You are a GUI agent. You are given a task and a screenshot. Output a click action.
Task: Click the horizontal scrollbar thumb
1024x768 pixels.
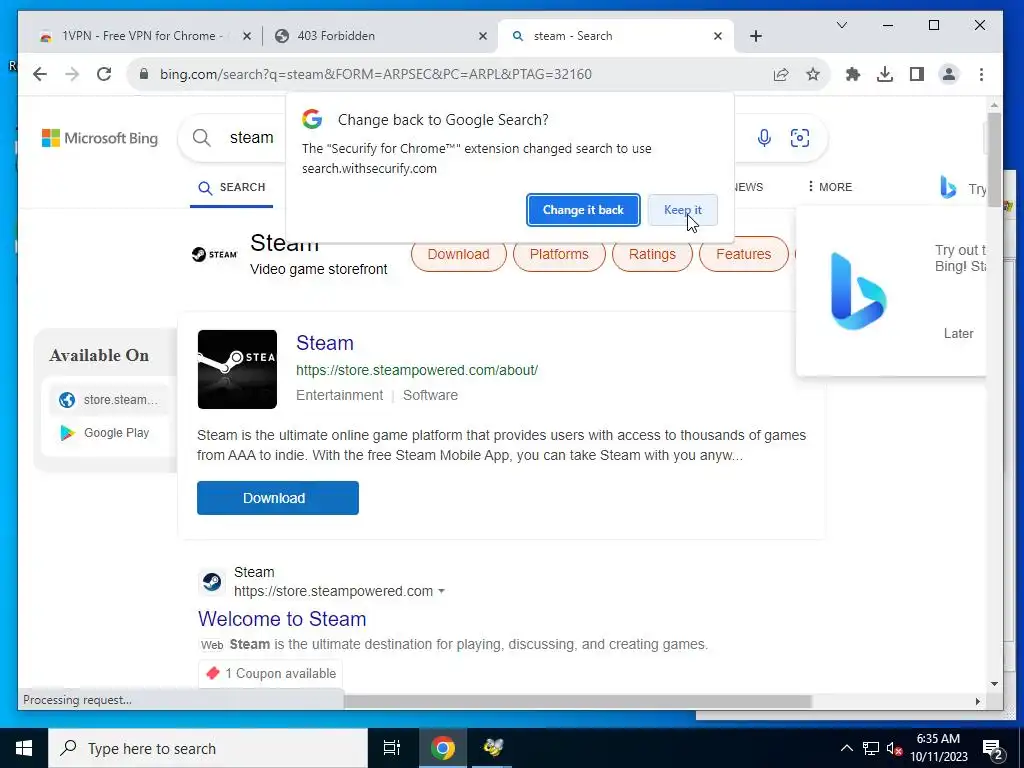click(577, 701)
